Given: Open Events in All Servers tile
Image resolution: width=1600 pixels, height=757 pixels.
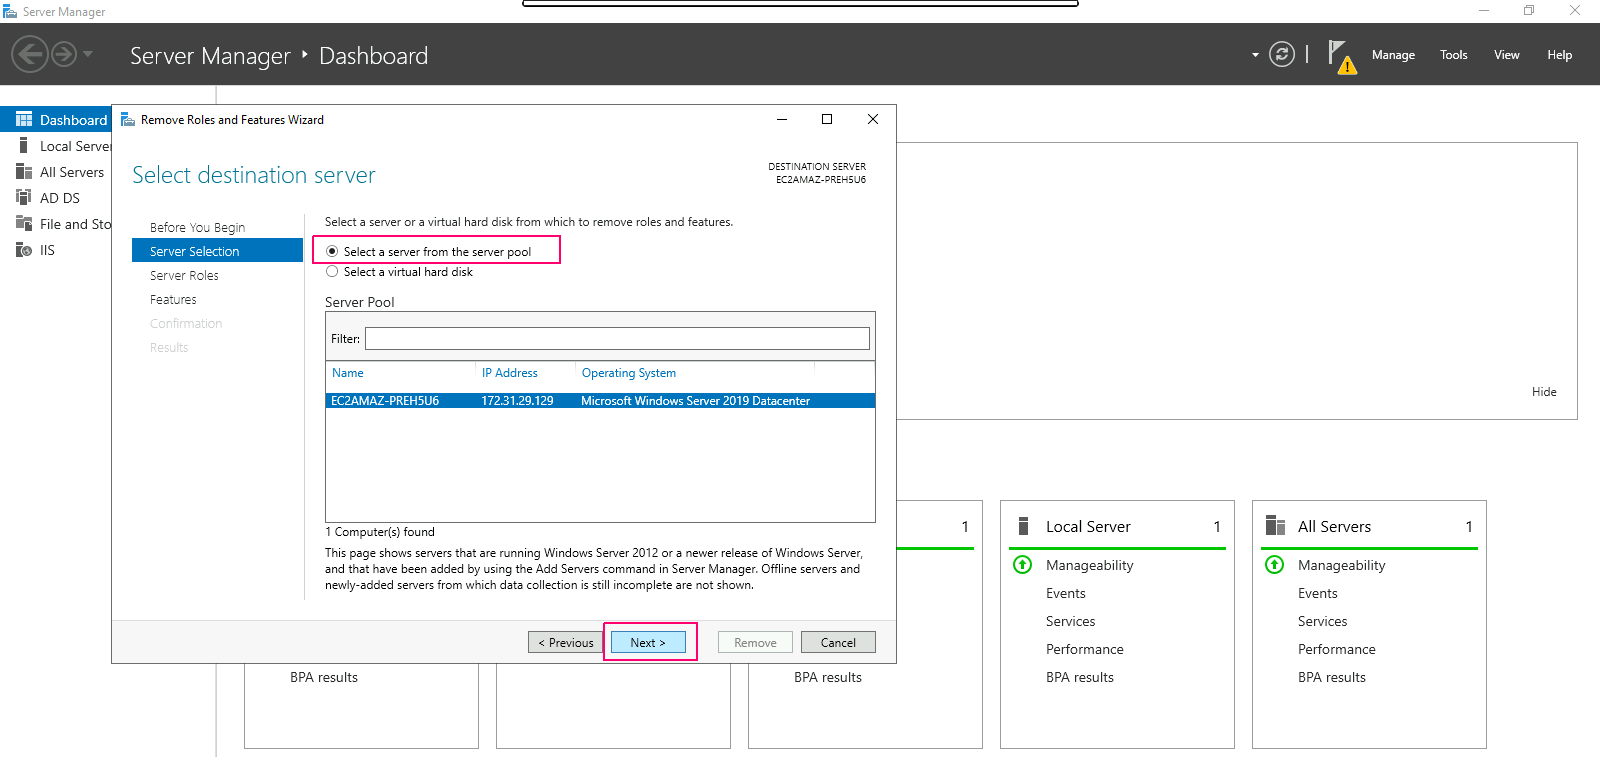Looking at the screenshot, I should click(x=1317, y=593).
